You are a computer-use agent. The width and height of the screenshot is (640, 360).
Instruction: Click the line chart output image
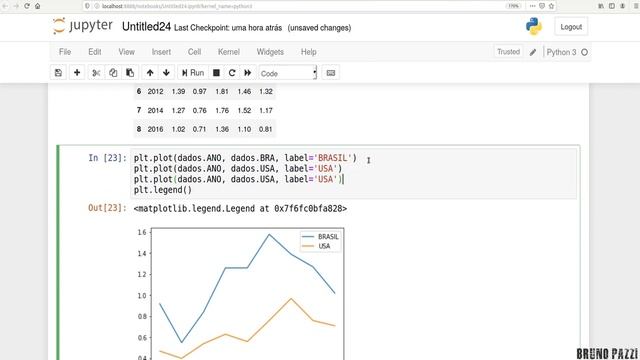241,293
